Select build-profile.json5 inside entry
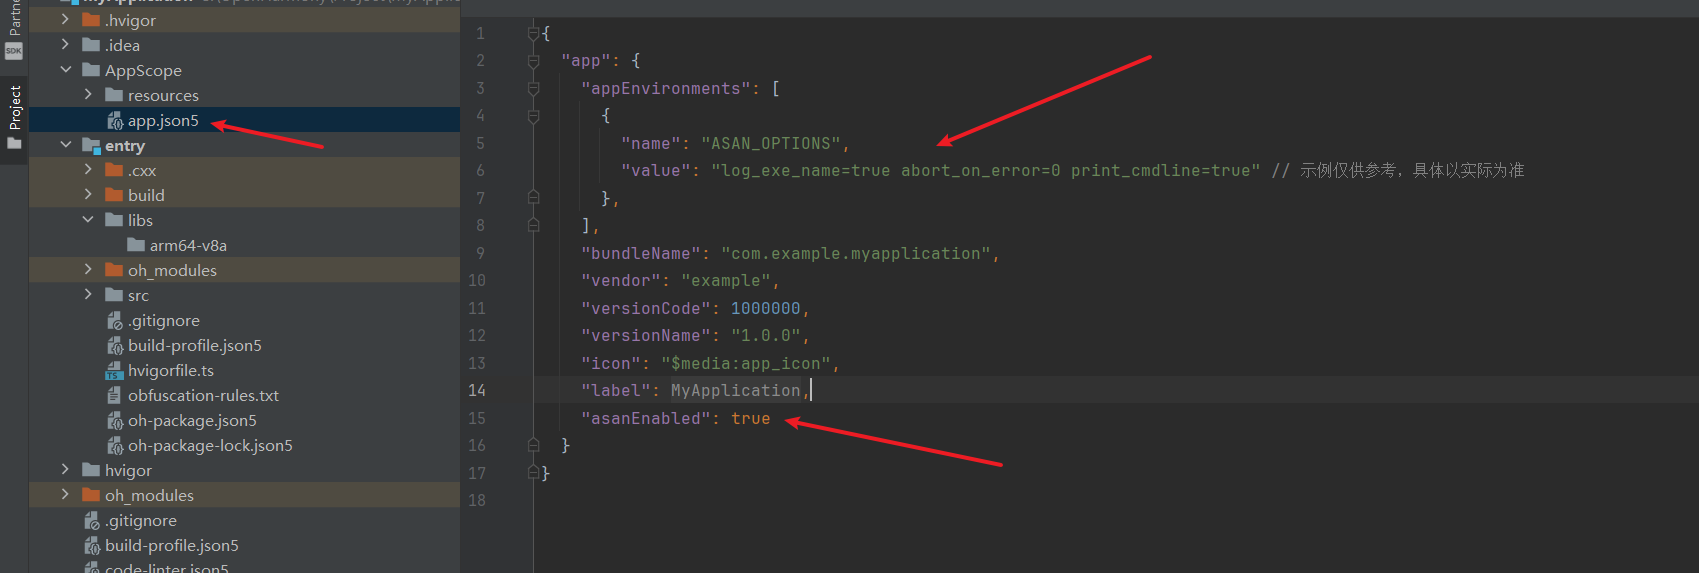 click(x=194, y=346)
